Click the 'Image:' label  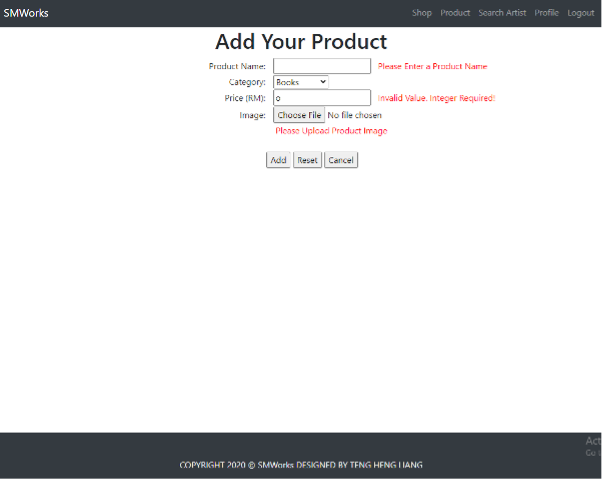[x=252, y=115]
